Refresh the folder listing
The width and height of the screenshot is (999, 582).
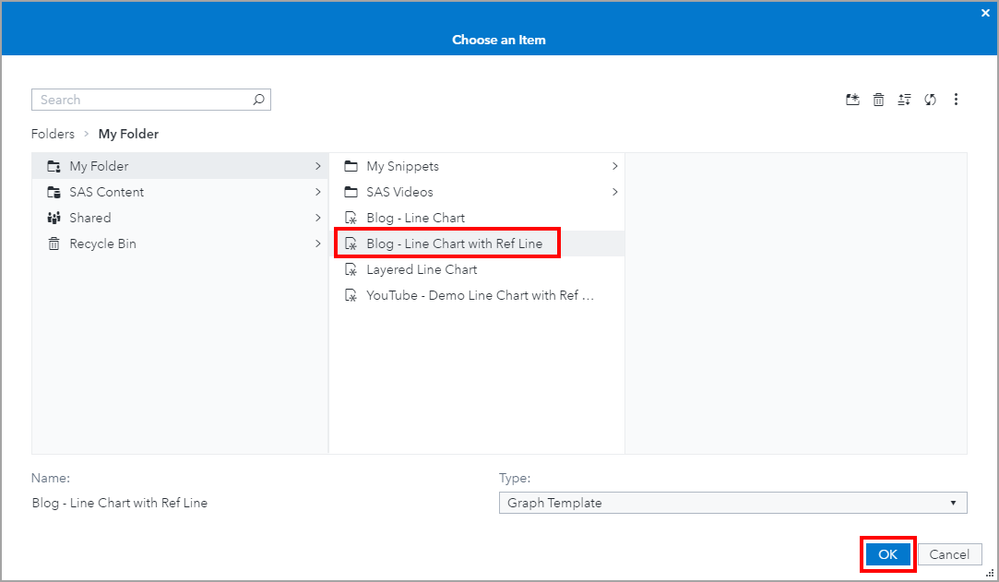[930, 100]
